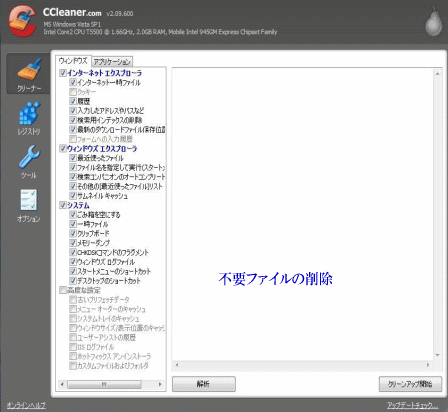Uncheck インターネット一時ファイル checkbox

(73, 82)
